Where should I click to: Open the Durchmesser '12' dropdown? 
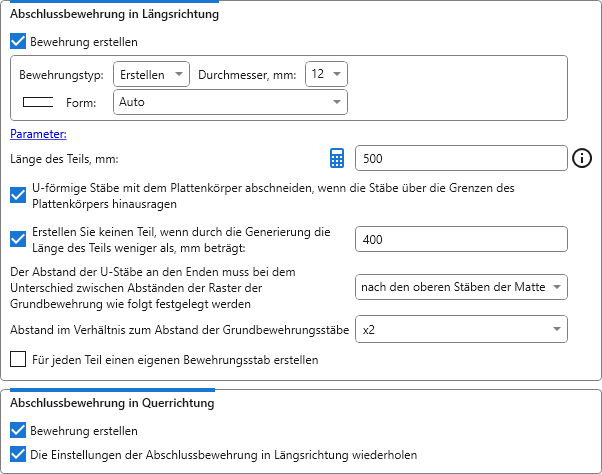click(326, 74)
